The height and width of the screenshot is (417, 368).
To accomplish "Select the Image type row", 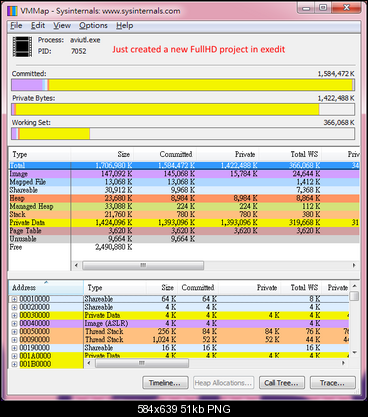I will click(184, 174).
